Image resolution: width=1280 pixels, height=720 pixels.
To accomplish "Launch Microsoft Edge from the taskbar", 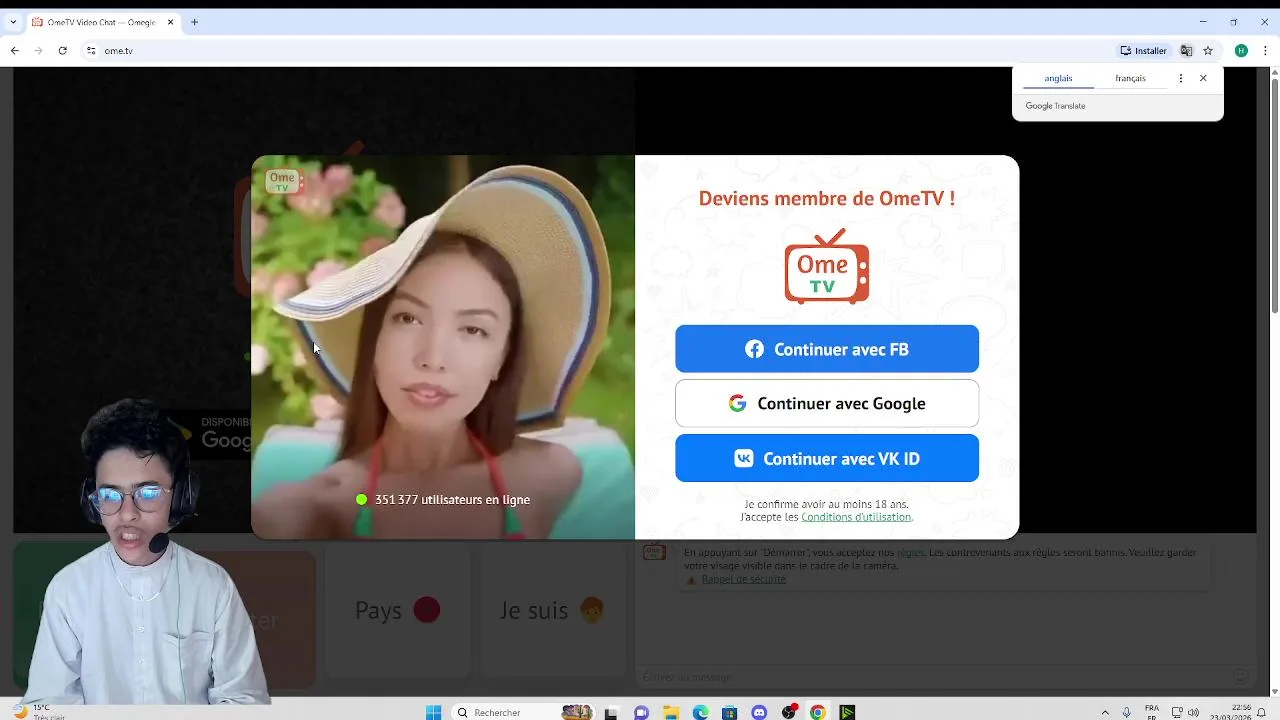I will point(700,713).
